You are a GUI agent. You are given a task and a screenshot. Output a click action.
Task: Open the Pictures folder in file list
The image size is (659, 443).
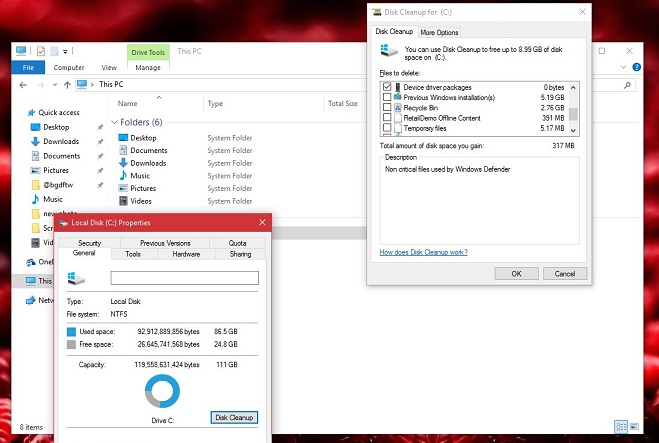click(143, 188)
